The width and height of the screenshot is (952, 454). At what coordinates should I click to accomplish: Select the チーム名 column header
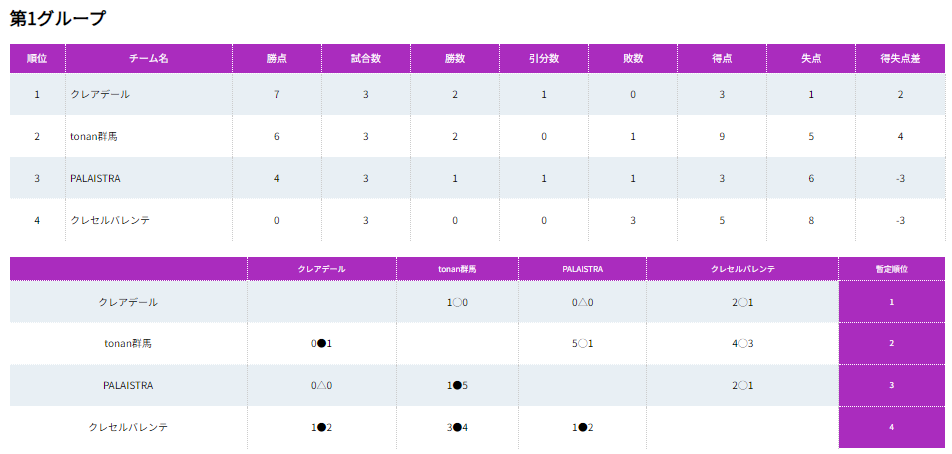(x=149, y=59)
